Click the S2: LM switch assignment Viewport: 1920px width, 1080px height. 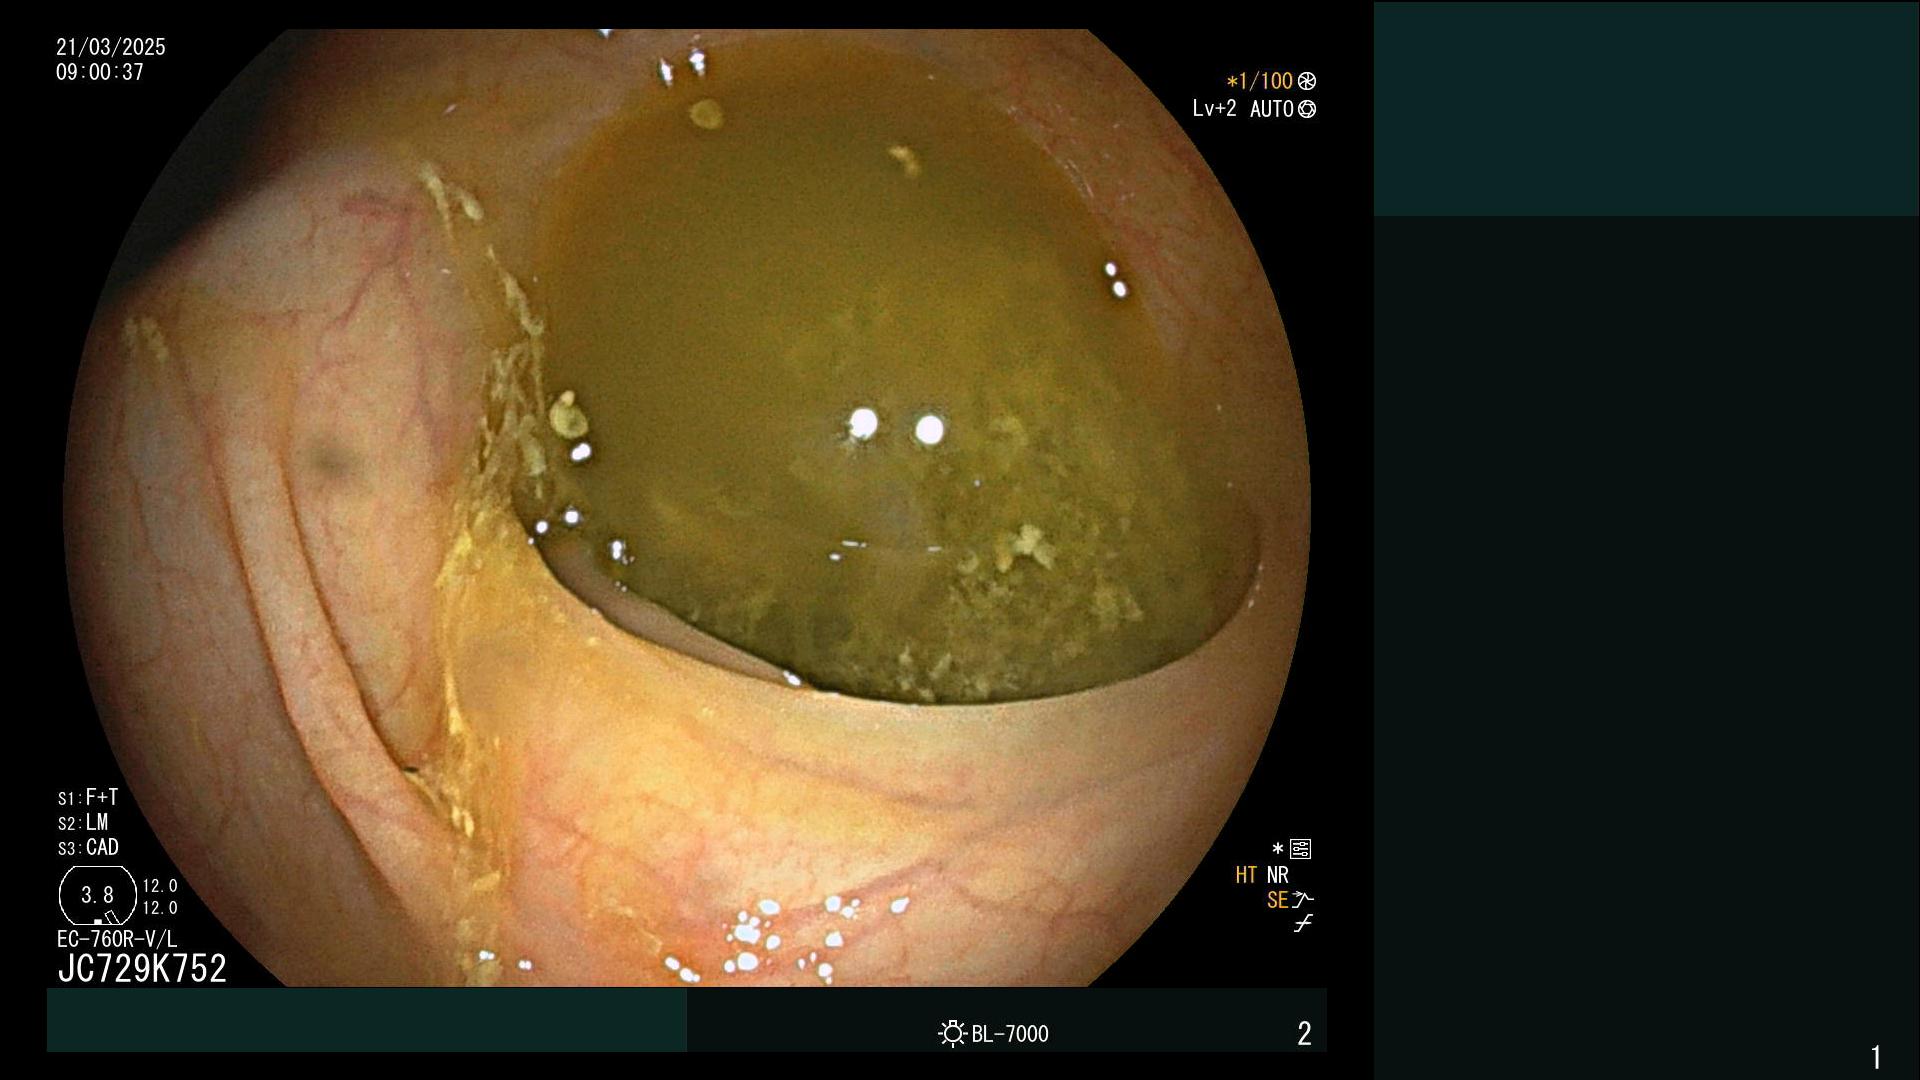point(83,822)
